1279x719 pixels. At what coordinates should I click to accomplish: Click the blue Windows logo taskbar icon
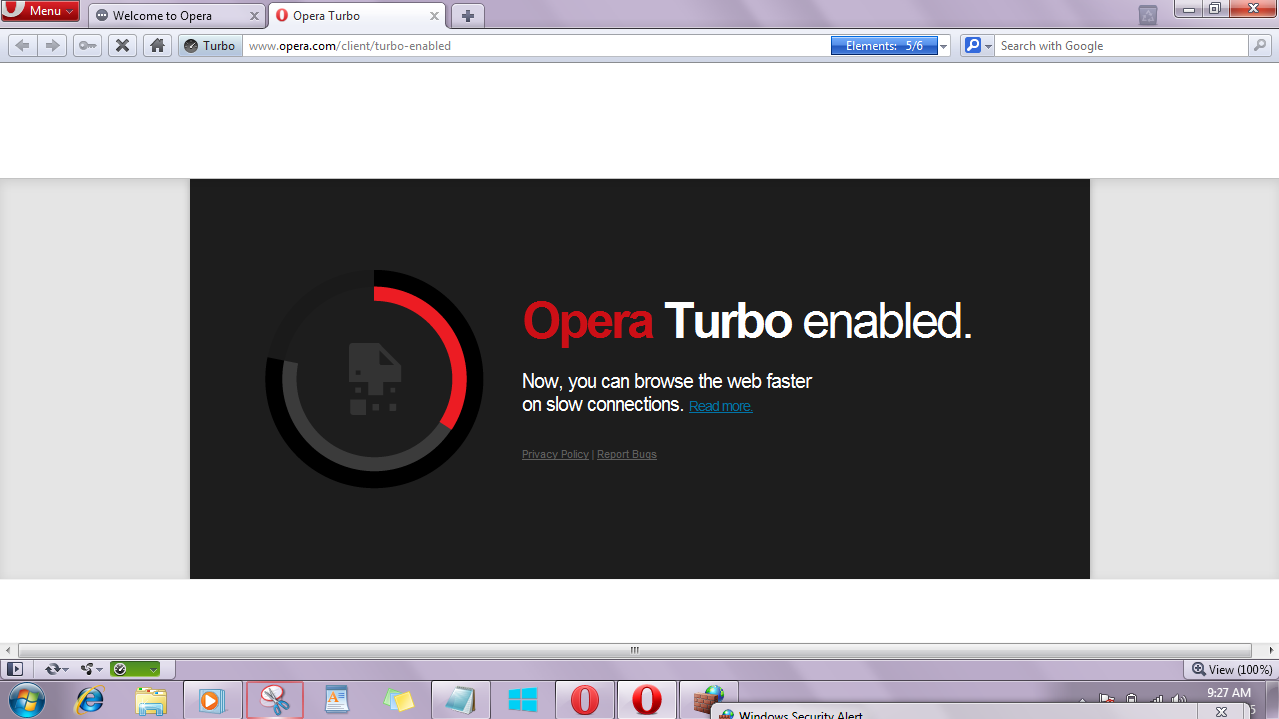[523, 701]
